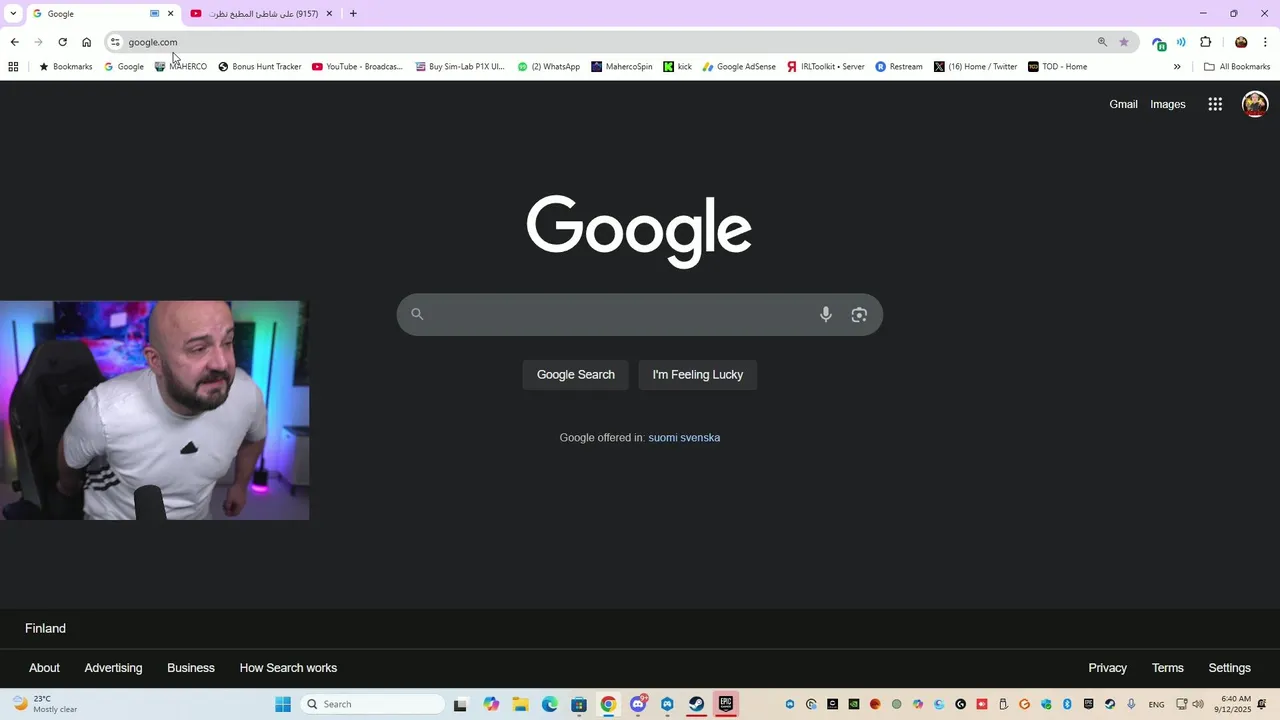Open the apps grid in bookmarks bar
This screenshot has width=1280, height=720.
coord(13,67)
